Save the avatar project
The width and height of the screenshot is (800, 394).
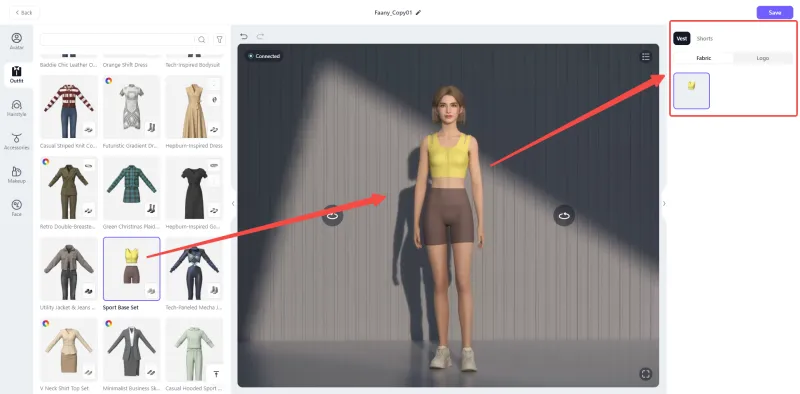pyautogui.click(x=774, y=13)
